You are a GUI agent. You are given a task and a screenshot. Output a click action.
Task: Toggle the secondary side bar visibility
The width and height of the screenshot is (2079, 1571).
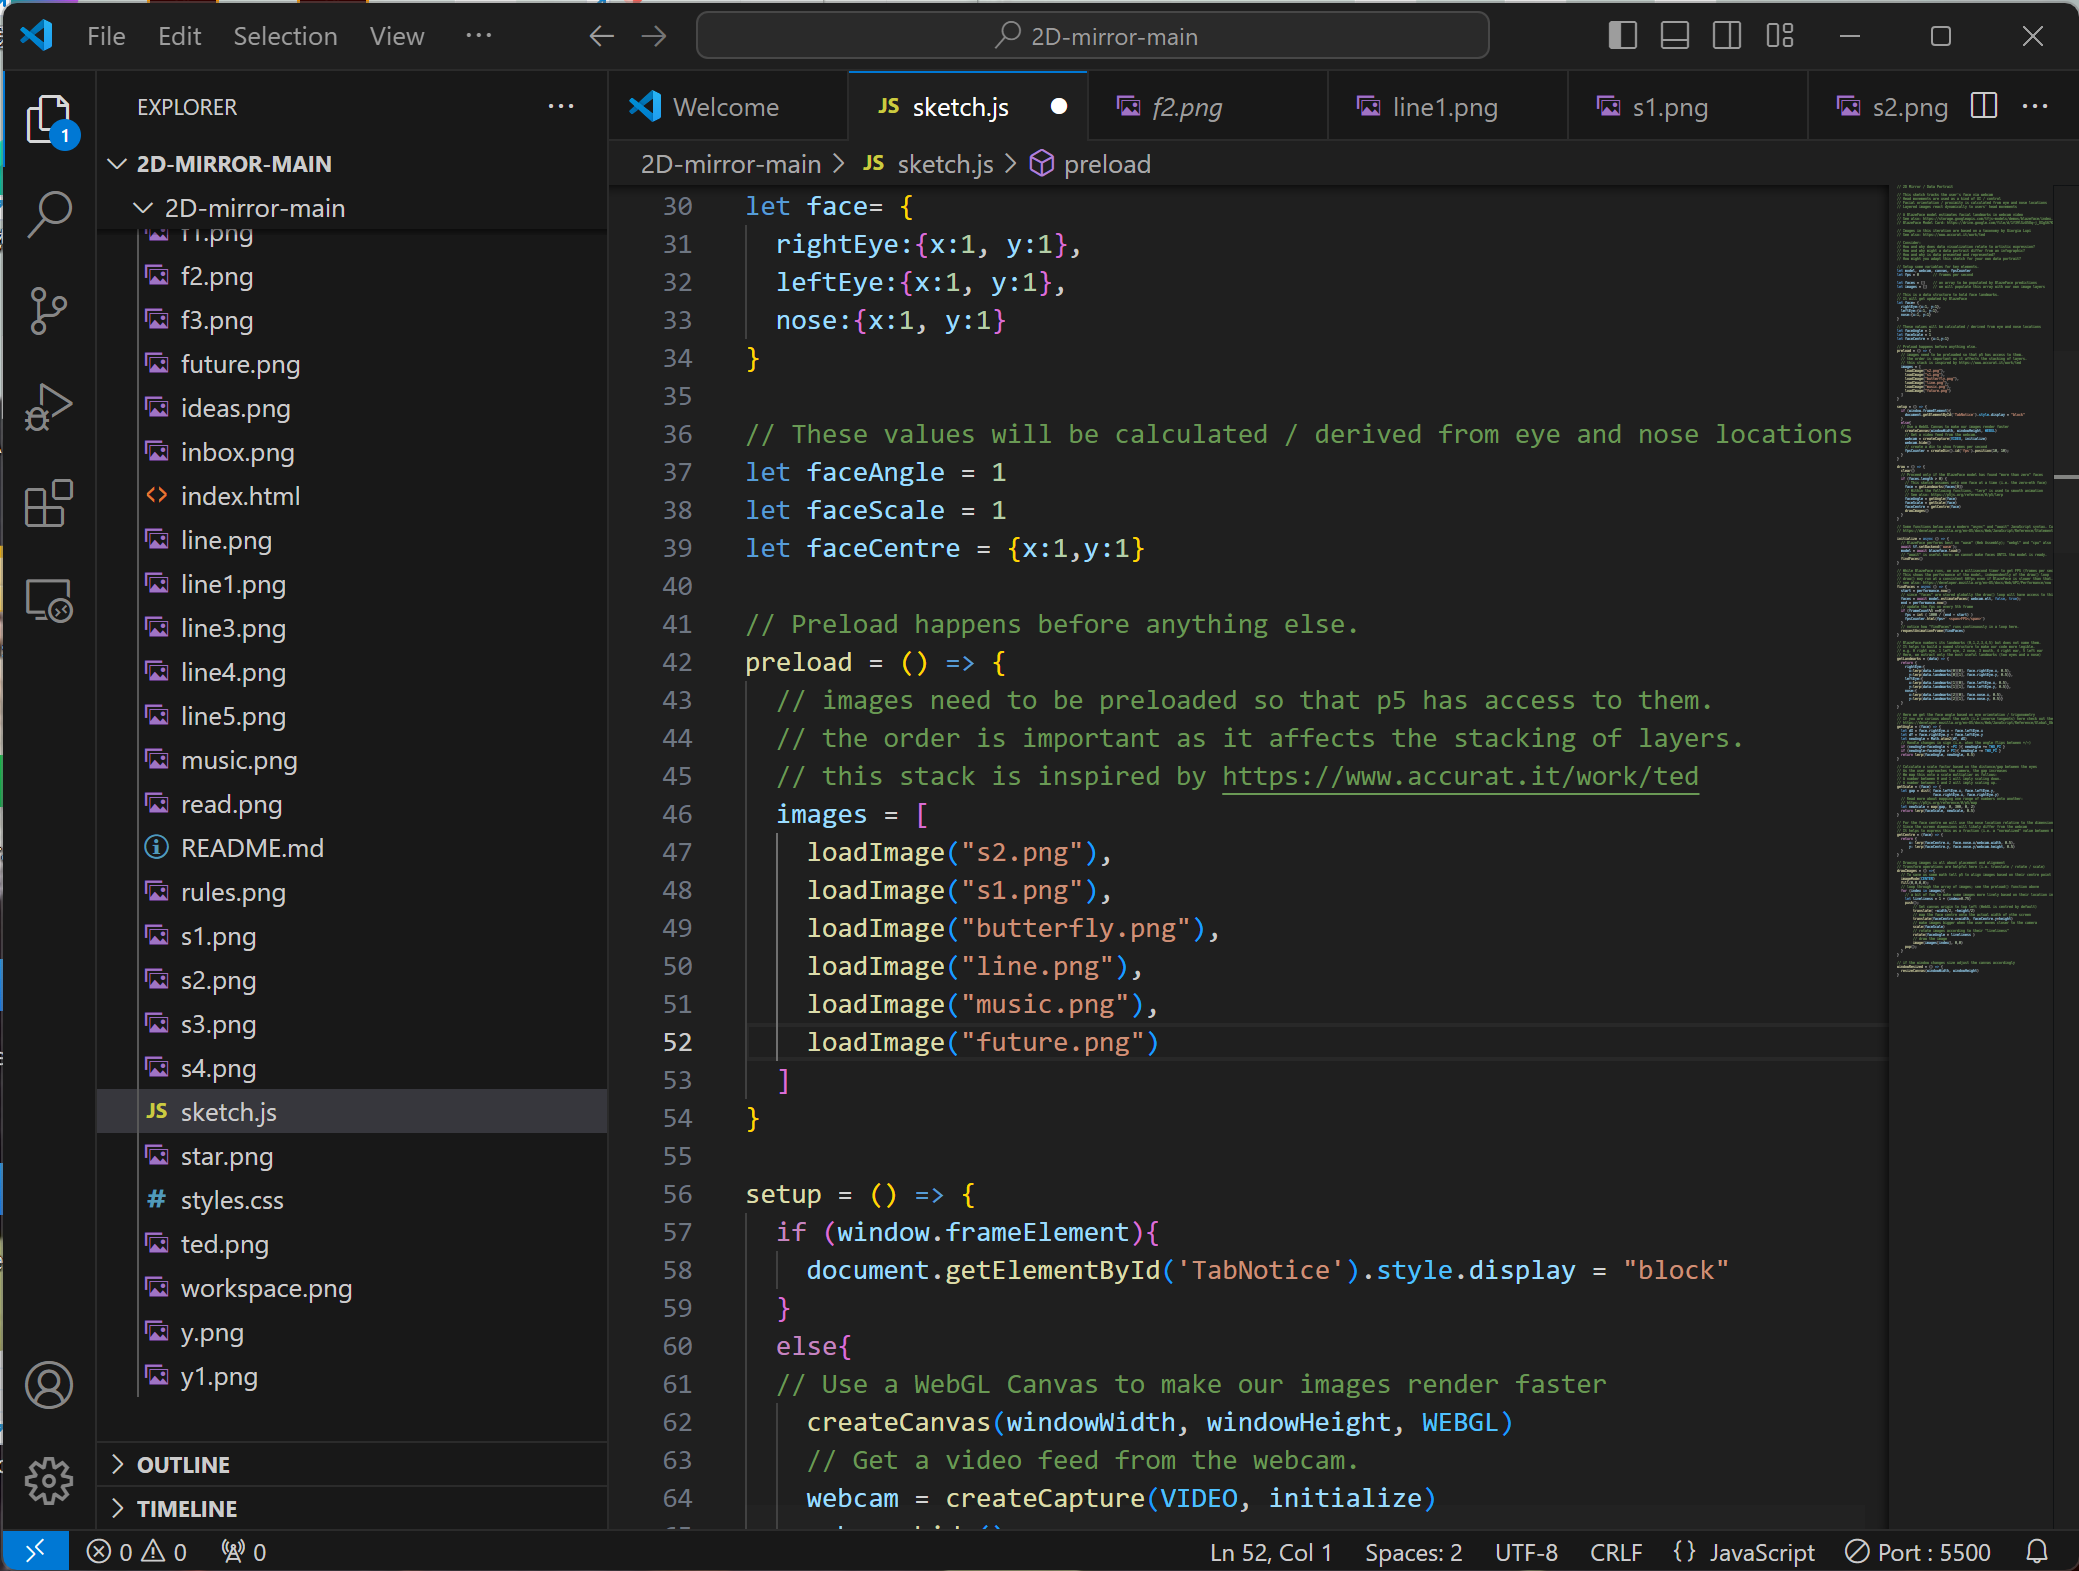coord(1726,36)
